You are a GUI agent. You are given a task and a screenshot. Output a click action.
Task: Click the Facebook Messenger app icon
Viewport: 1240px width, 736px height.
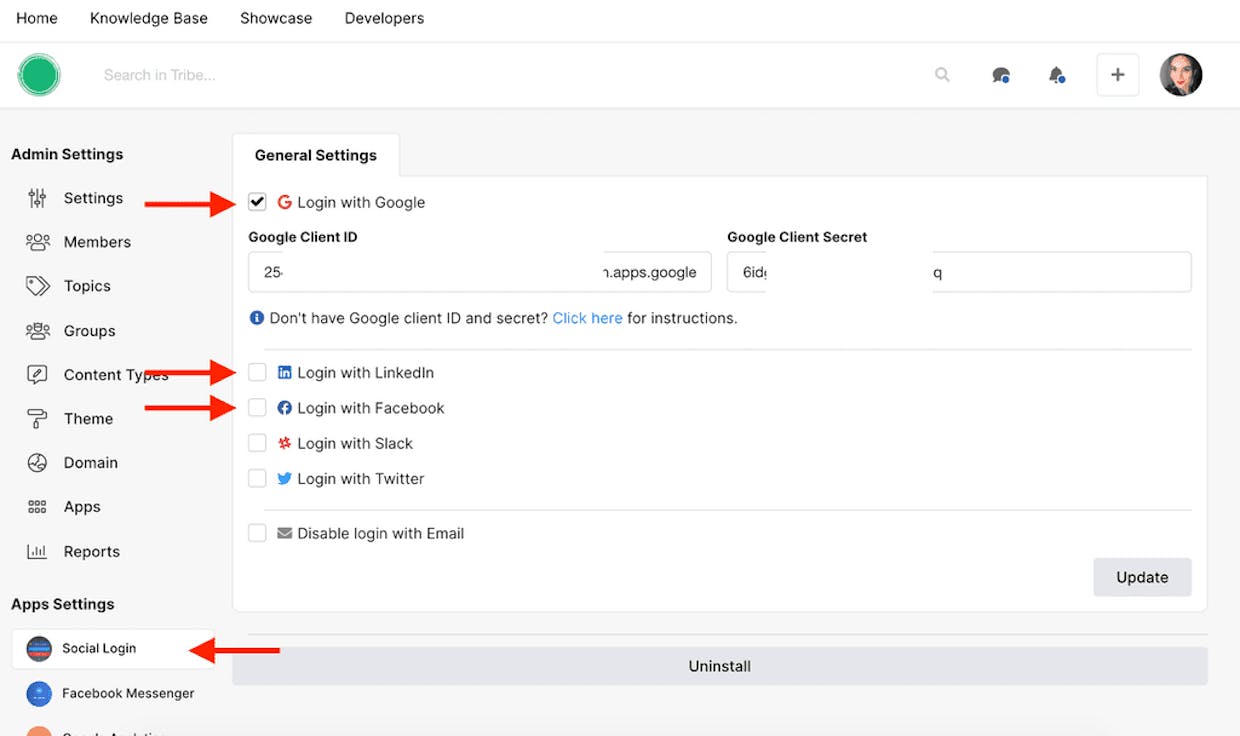(x=39, y=693)
